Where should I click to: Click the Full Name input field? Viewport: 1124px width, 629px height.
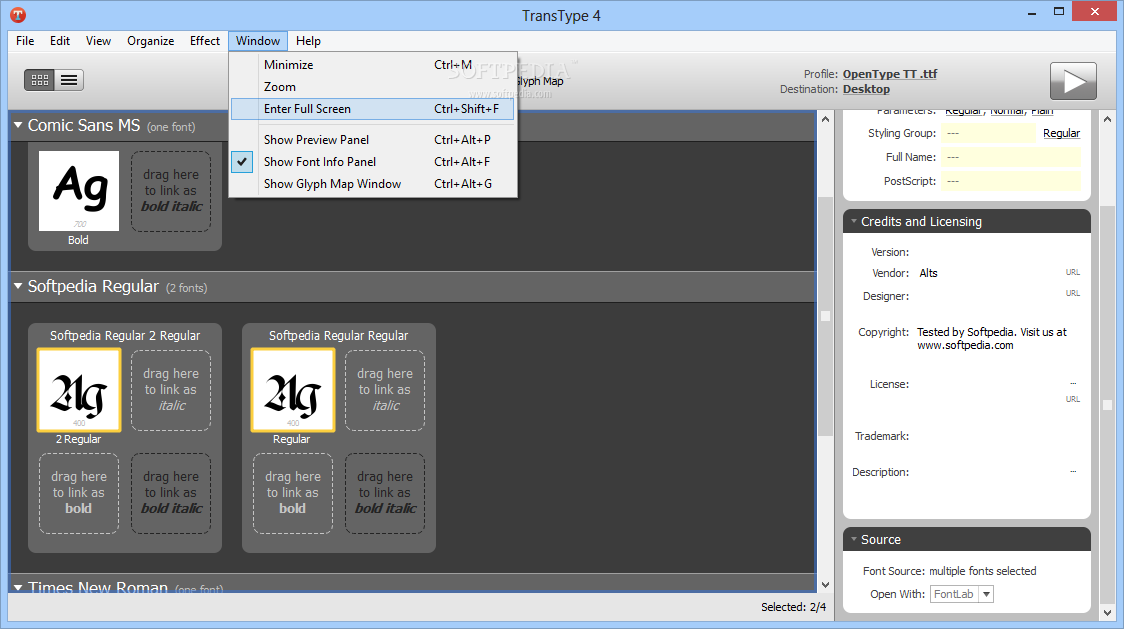pyautogui.click(x=1011, y=157)
